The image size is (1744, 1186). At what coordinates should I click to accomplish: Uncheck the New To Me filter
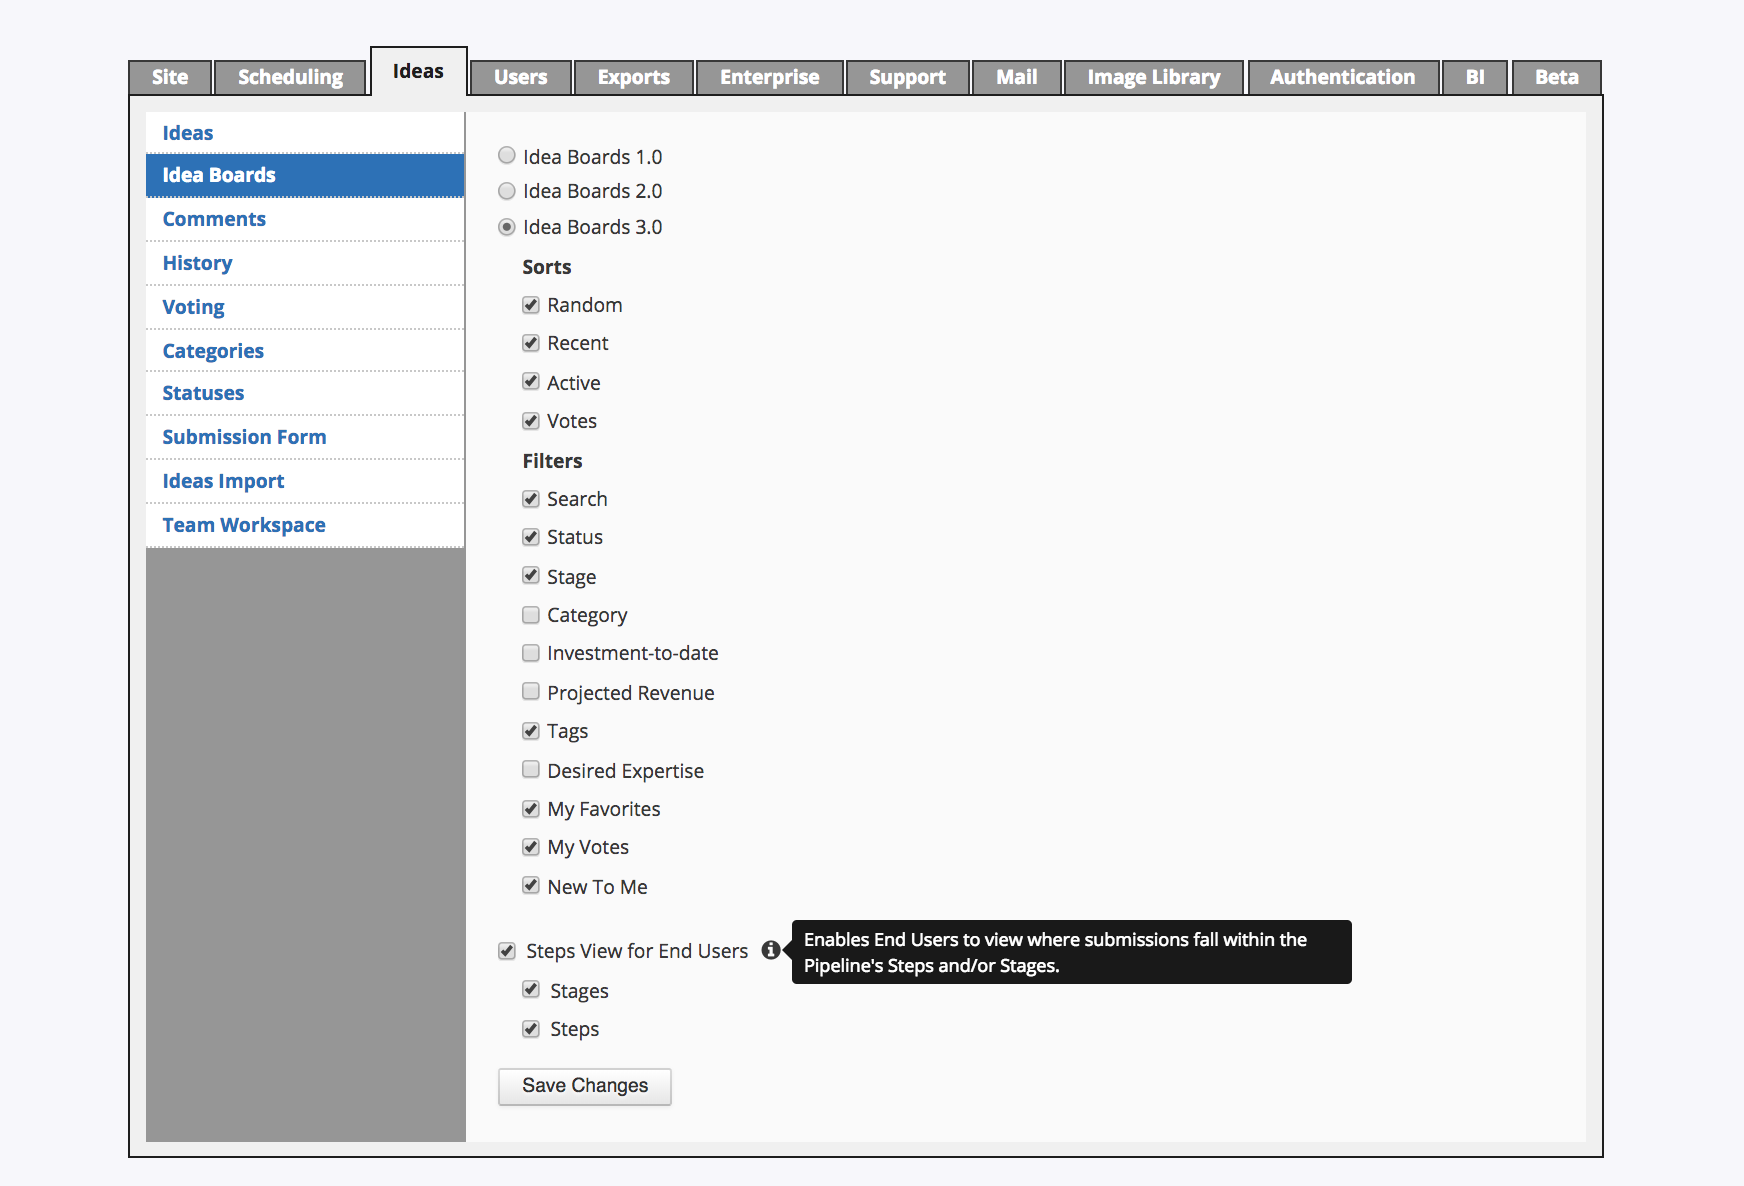(531, 886)
